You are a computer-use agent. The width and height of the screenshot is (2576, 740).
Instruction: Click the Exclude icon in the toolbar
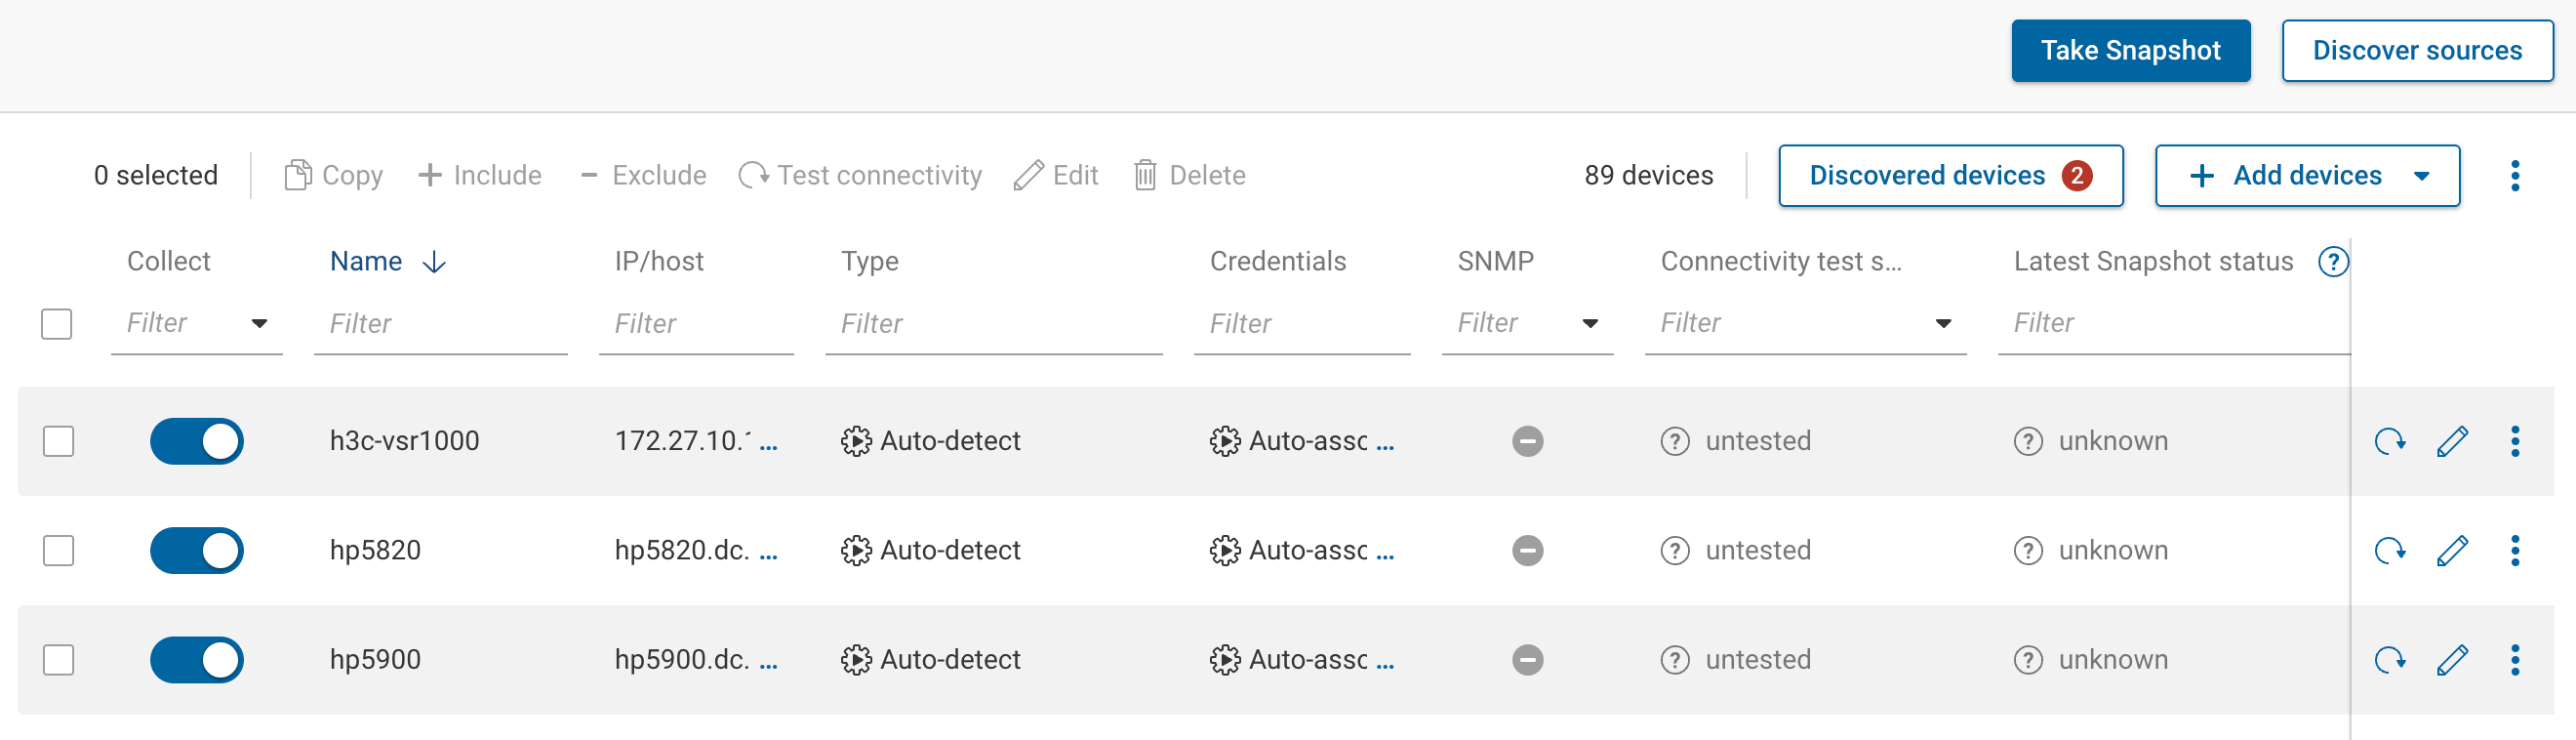click(x=588, y=174)
